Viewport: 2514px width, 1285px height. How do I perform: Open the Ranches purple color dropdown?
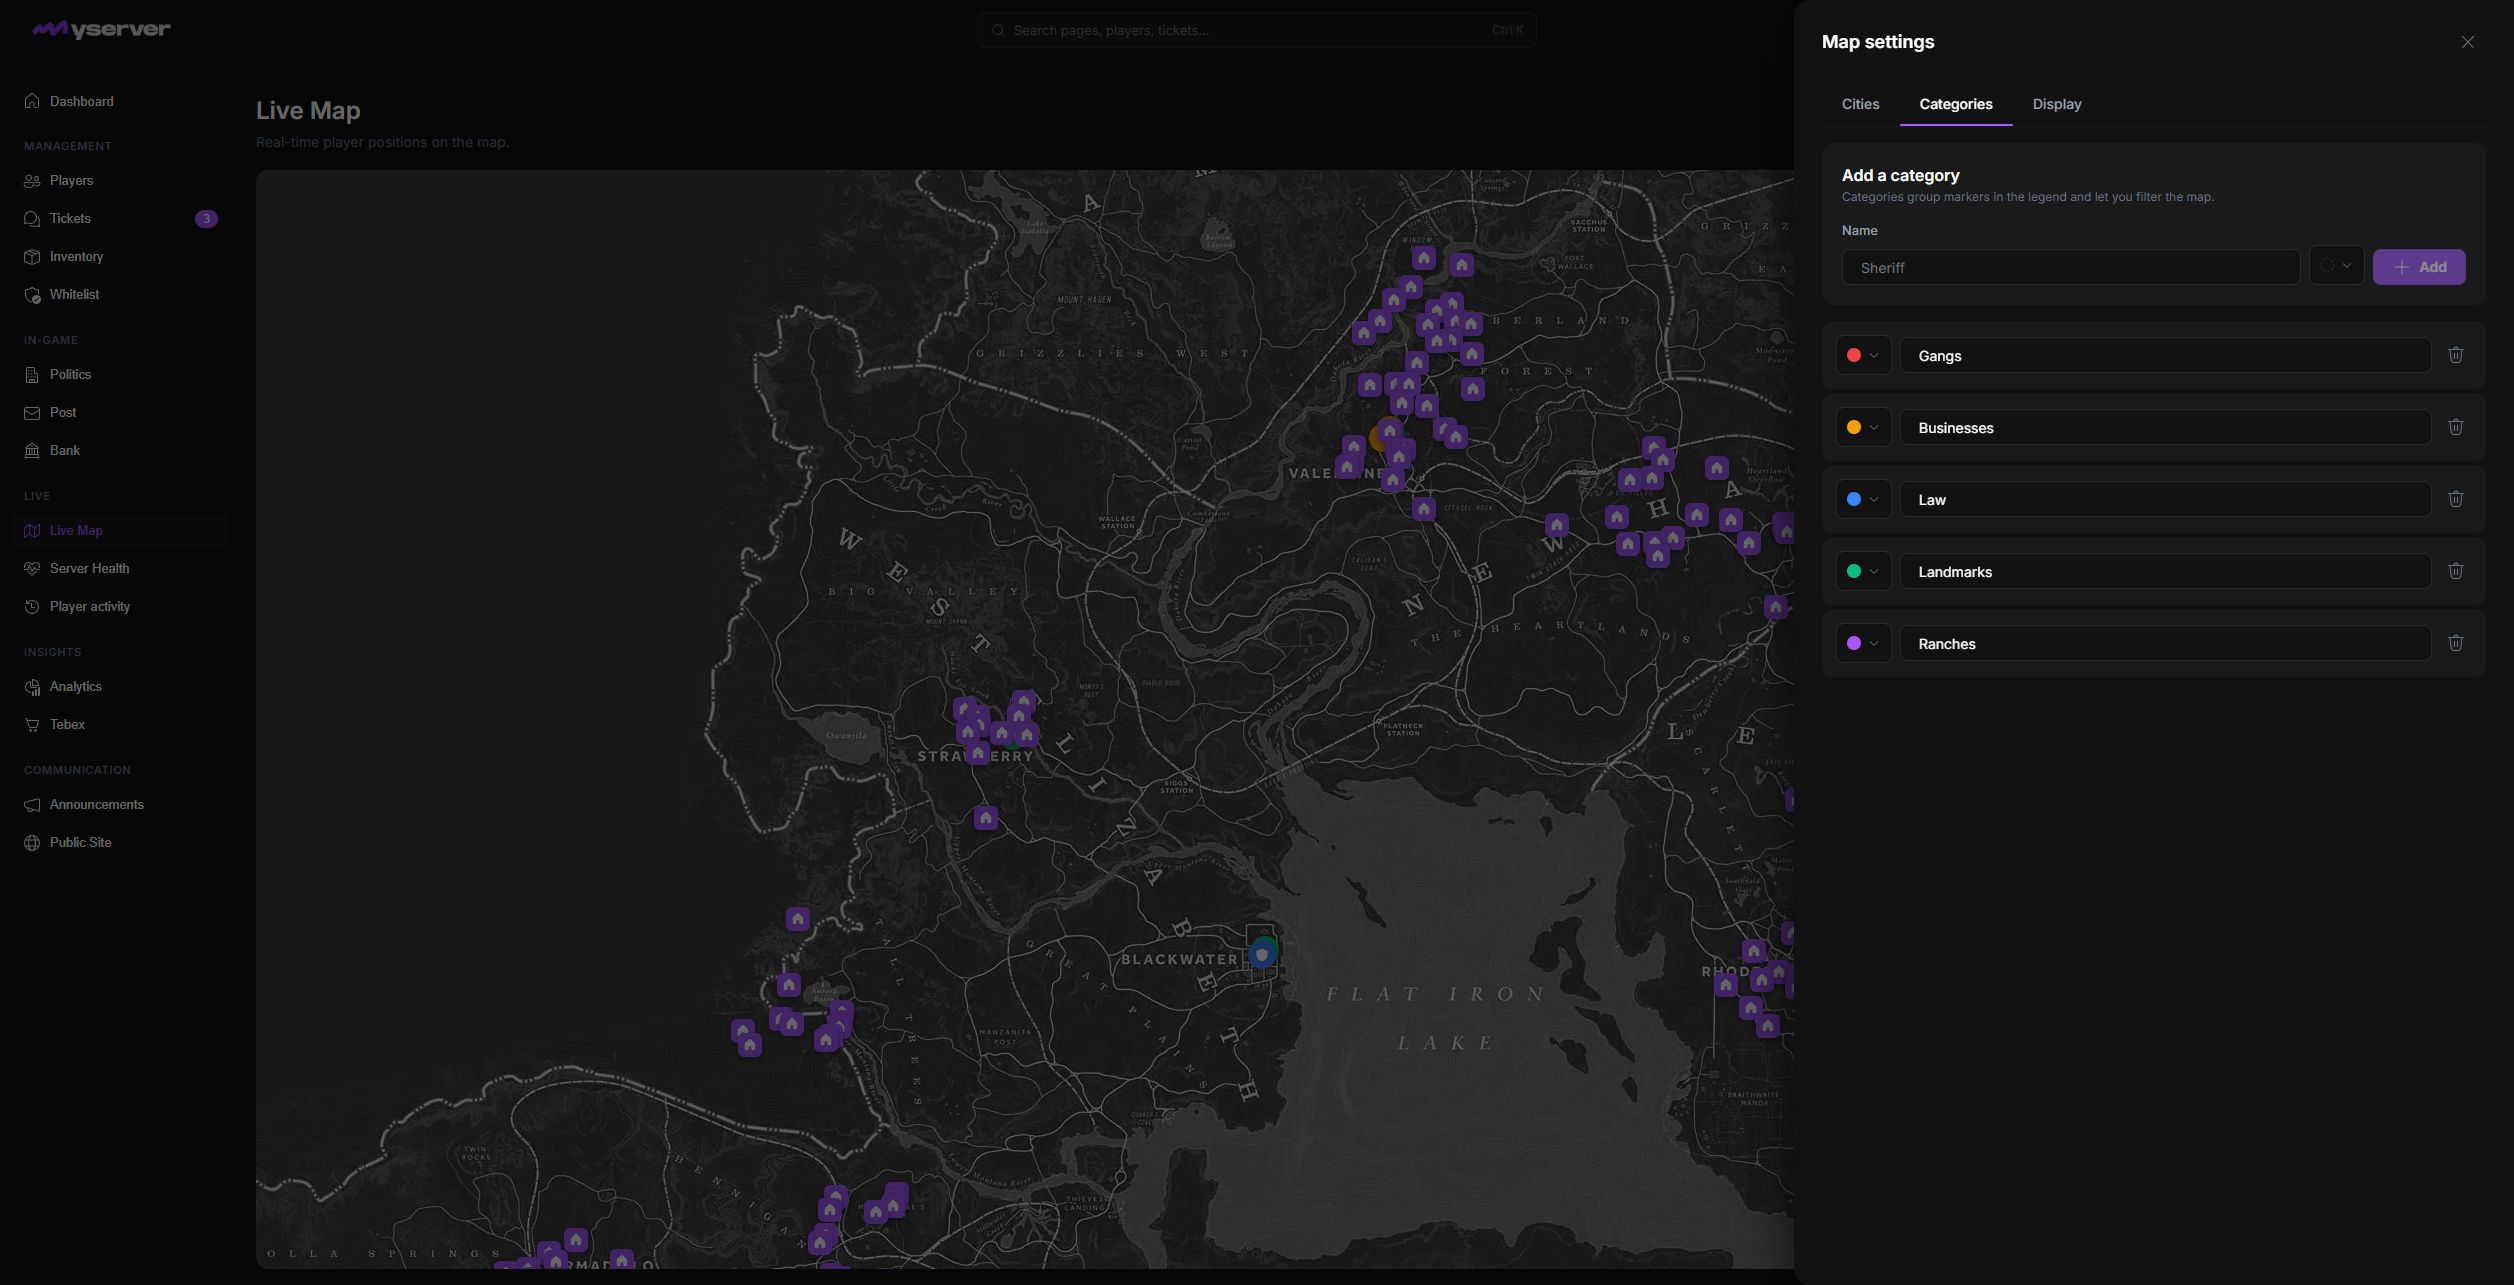click(1862, 643)
